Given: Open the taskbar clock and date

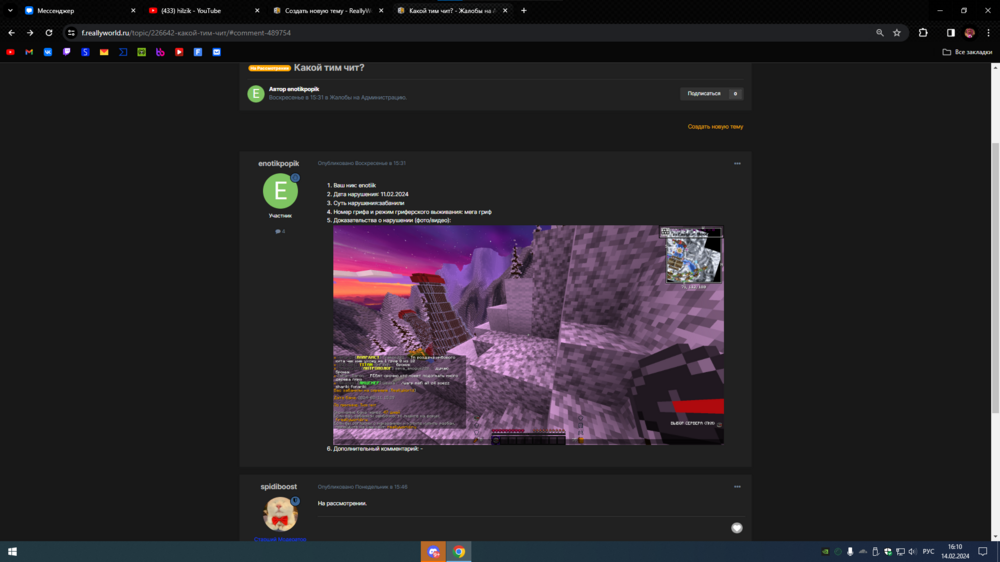Looking at the screenshot, I should point(955,552).
